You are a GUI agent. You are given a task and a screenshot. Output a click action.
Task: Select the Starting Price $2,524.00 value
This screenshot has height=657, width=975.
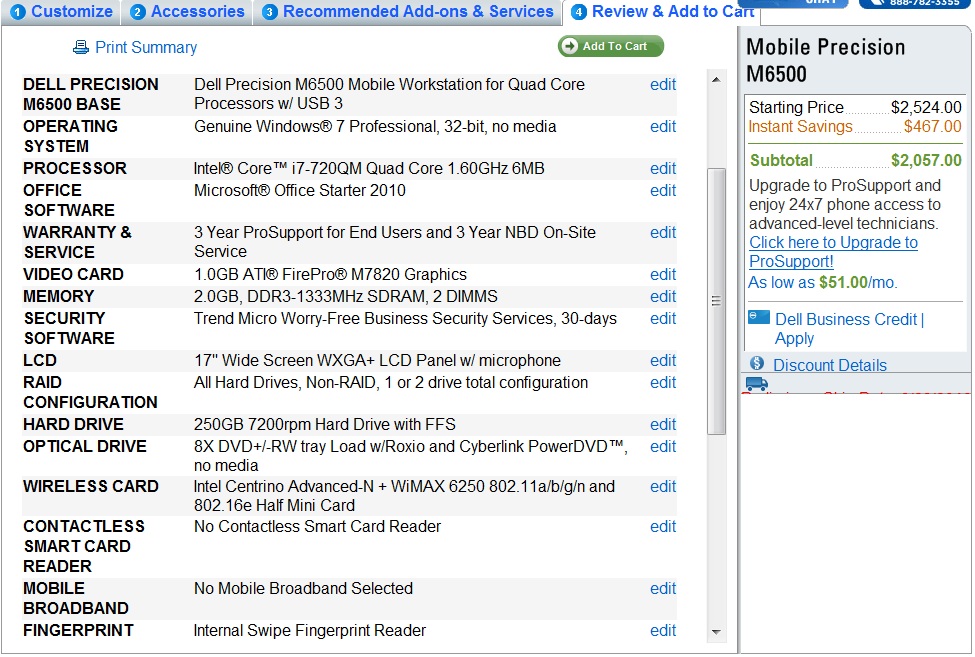pos(926,108)
